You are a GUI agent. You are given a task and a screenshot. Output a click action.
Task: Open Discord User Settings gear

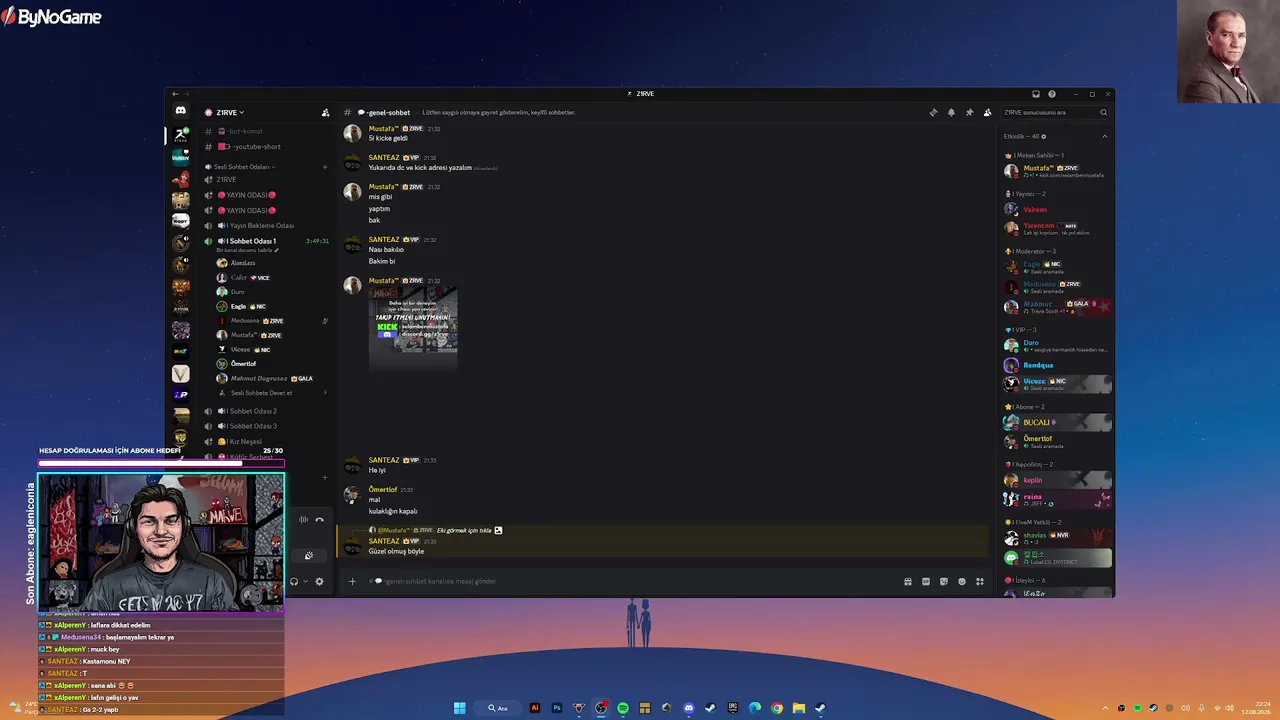pos(319,581)
